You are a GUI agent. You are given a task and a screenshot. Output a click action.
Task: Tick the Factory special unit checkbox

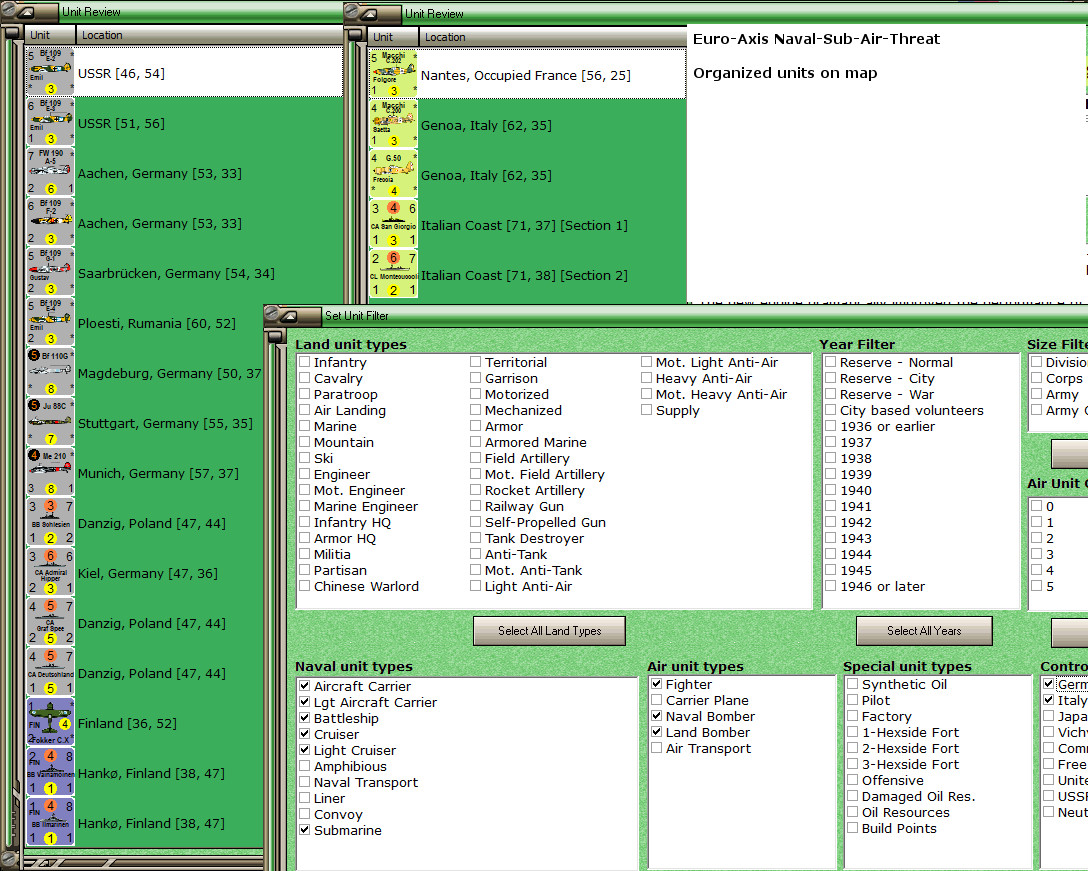852,715
